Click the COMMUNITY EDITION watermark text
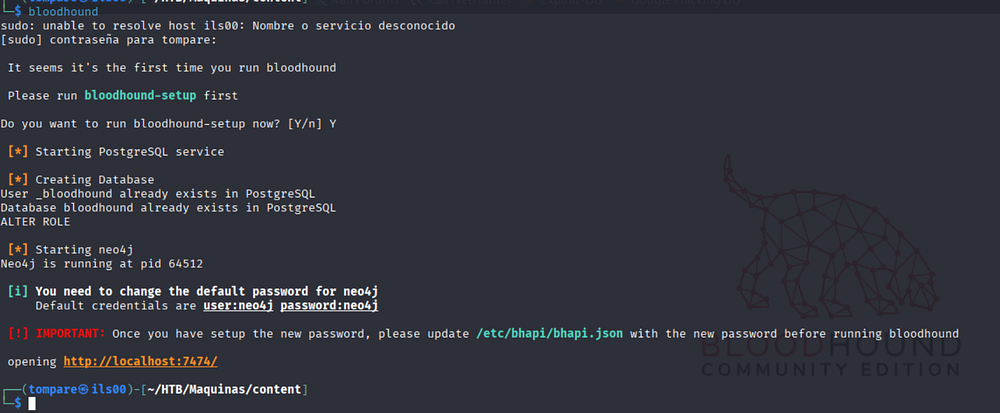This screenshot has width=1000, height=413. click(x=831, y=370)
